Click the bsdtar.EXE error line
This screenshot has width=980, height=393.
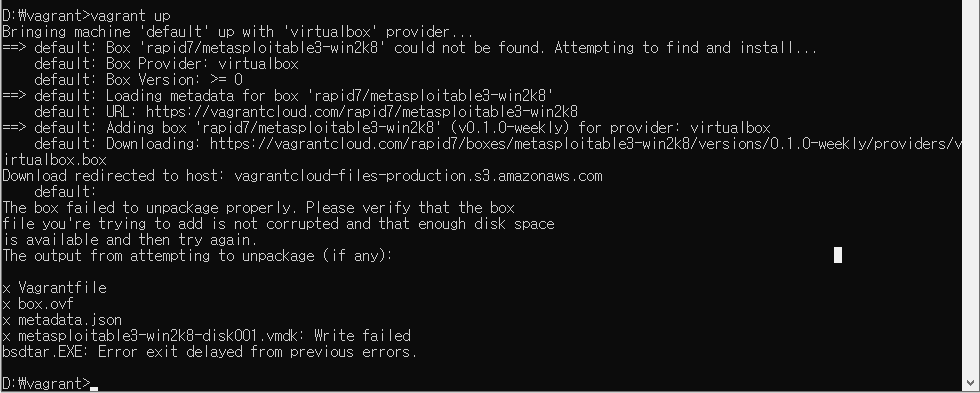pos(209,352)
